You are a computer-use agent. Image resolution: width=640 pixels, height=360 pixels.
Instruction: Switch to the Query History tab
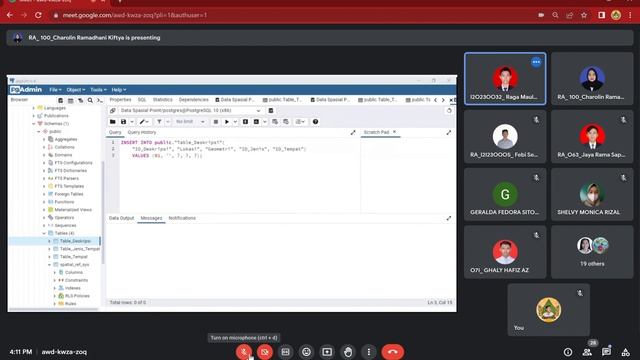(142, 132)
